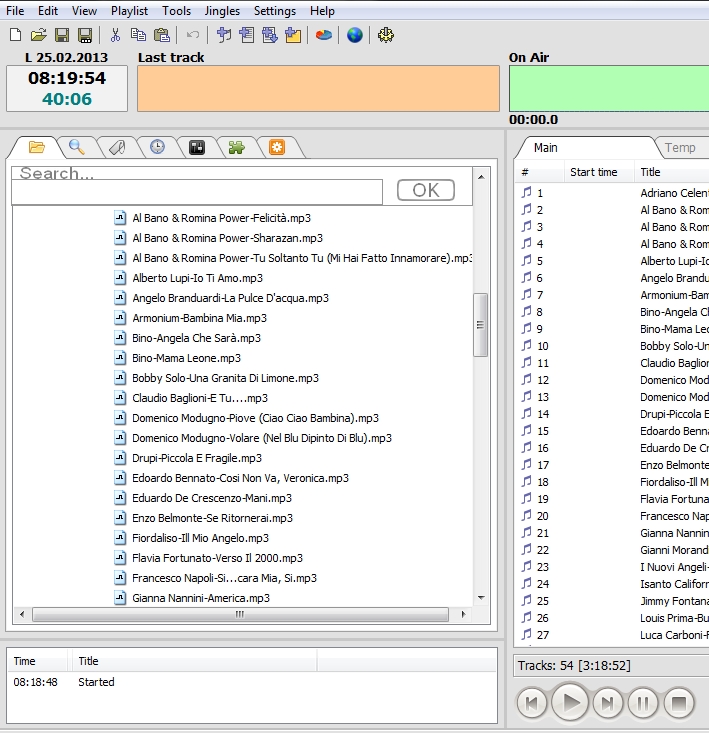Click the Play button
709x733 pixels.
pos(570,702)
